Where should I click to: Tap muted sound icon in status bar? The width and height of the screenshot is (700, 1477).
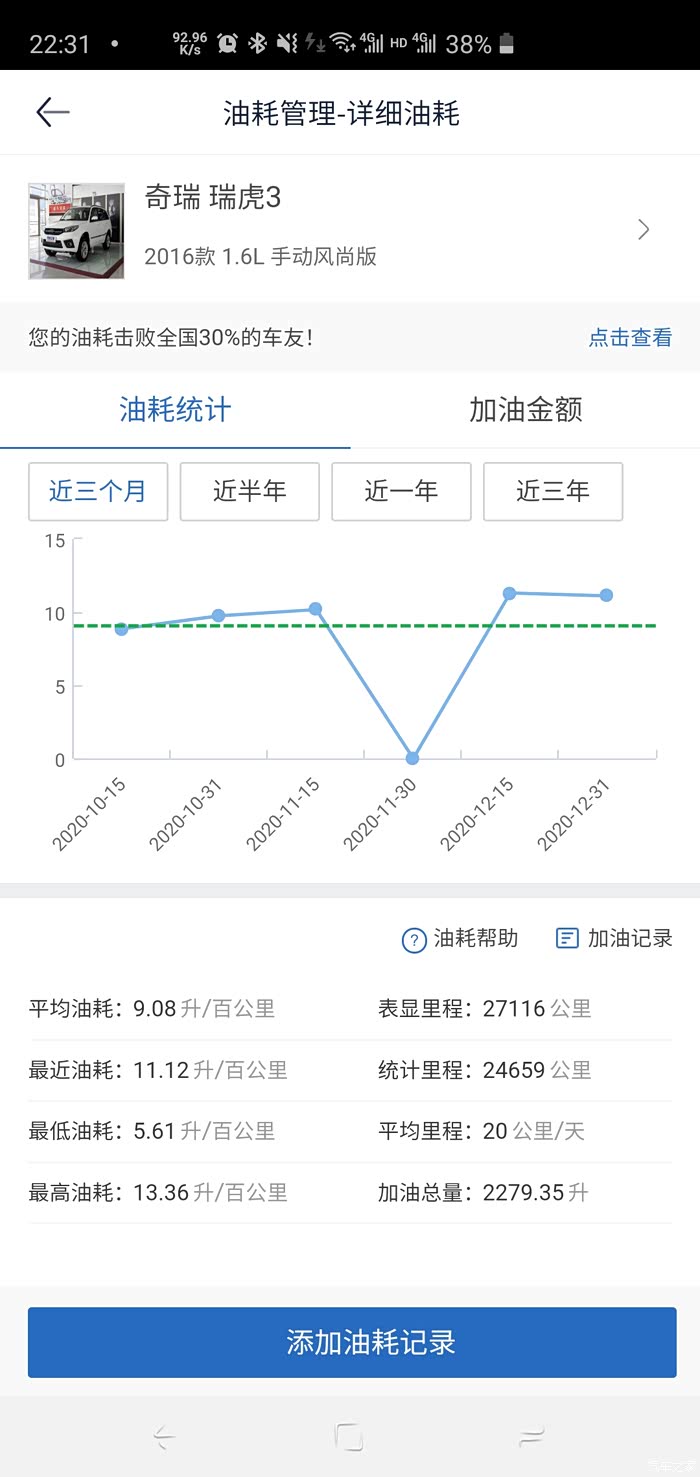point(287,43)
